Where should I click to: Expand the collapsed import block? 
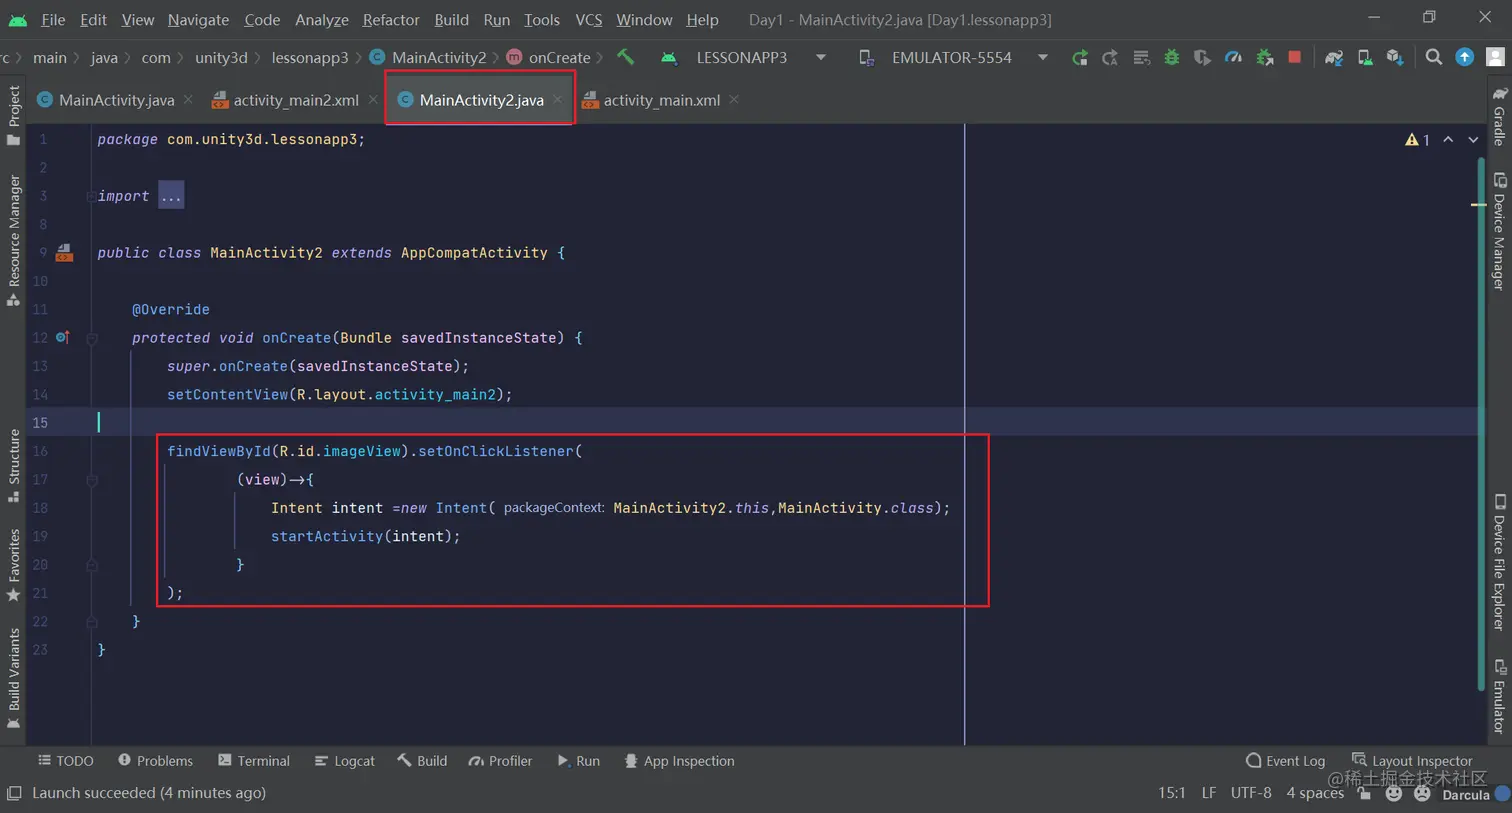click(171, 196)
